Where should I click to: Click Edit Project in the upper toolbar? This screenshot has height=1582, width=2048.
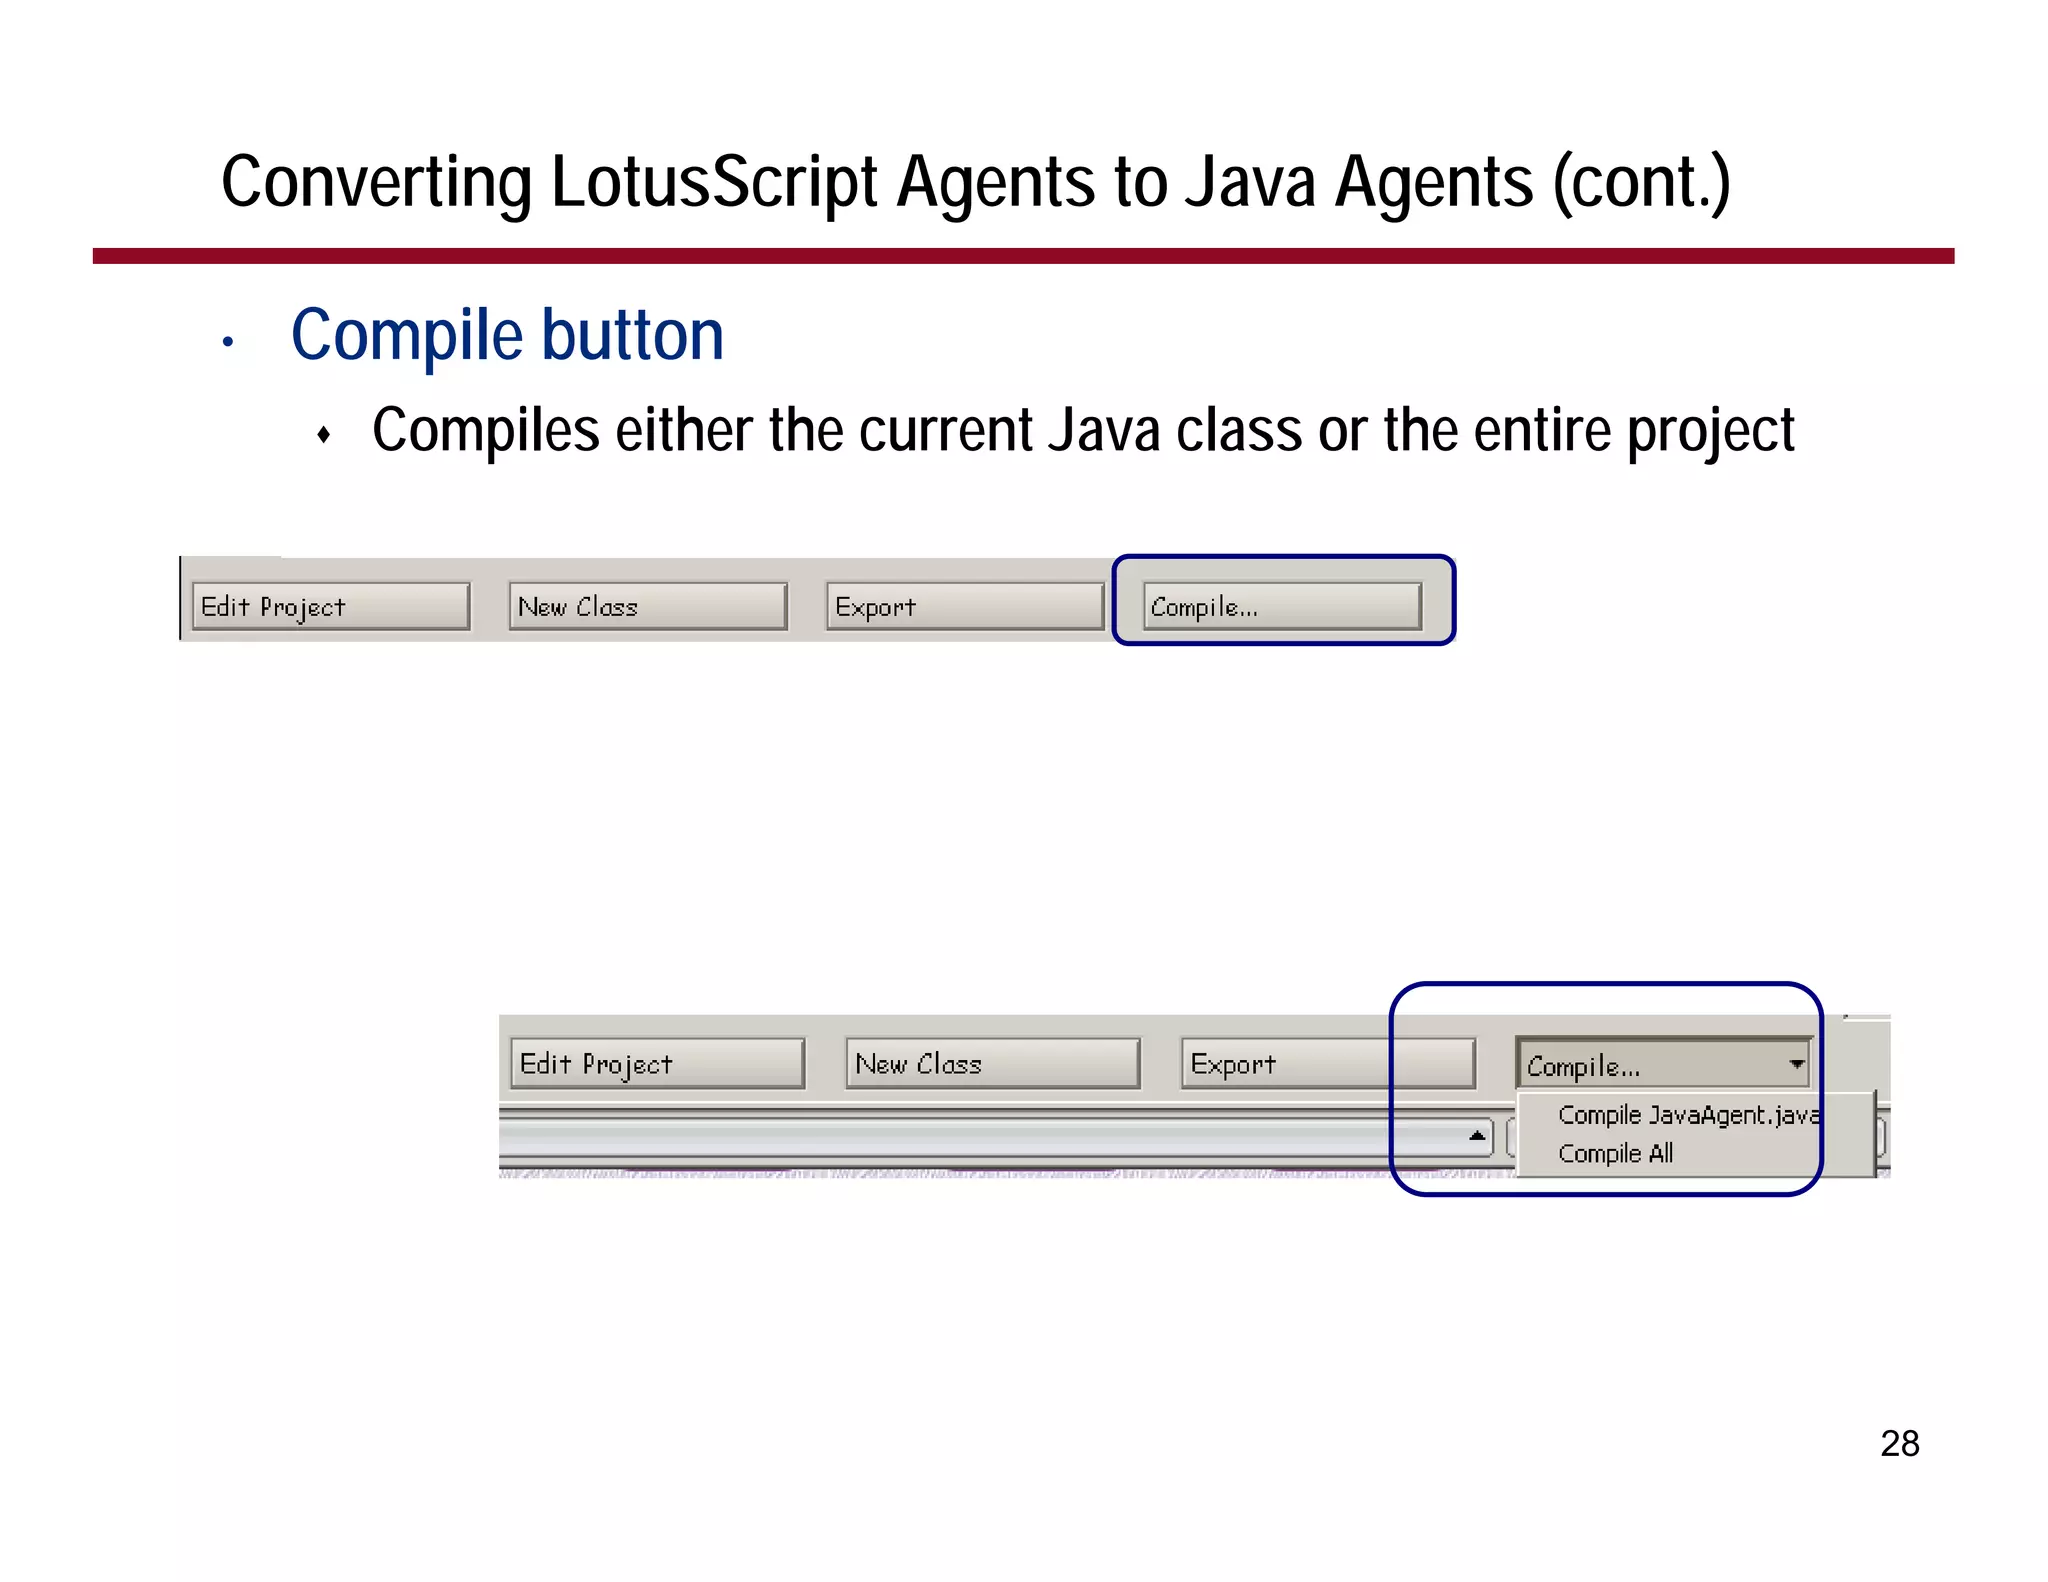[331, 606]
